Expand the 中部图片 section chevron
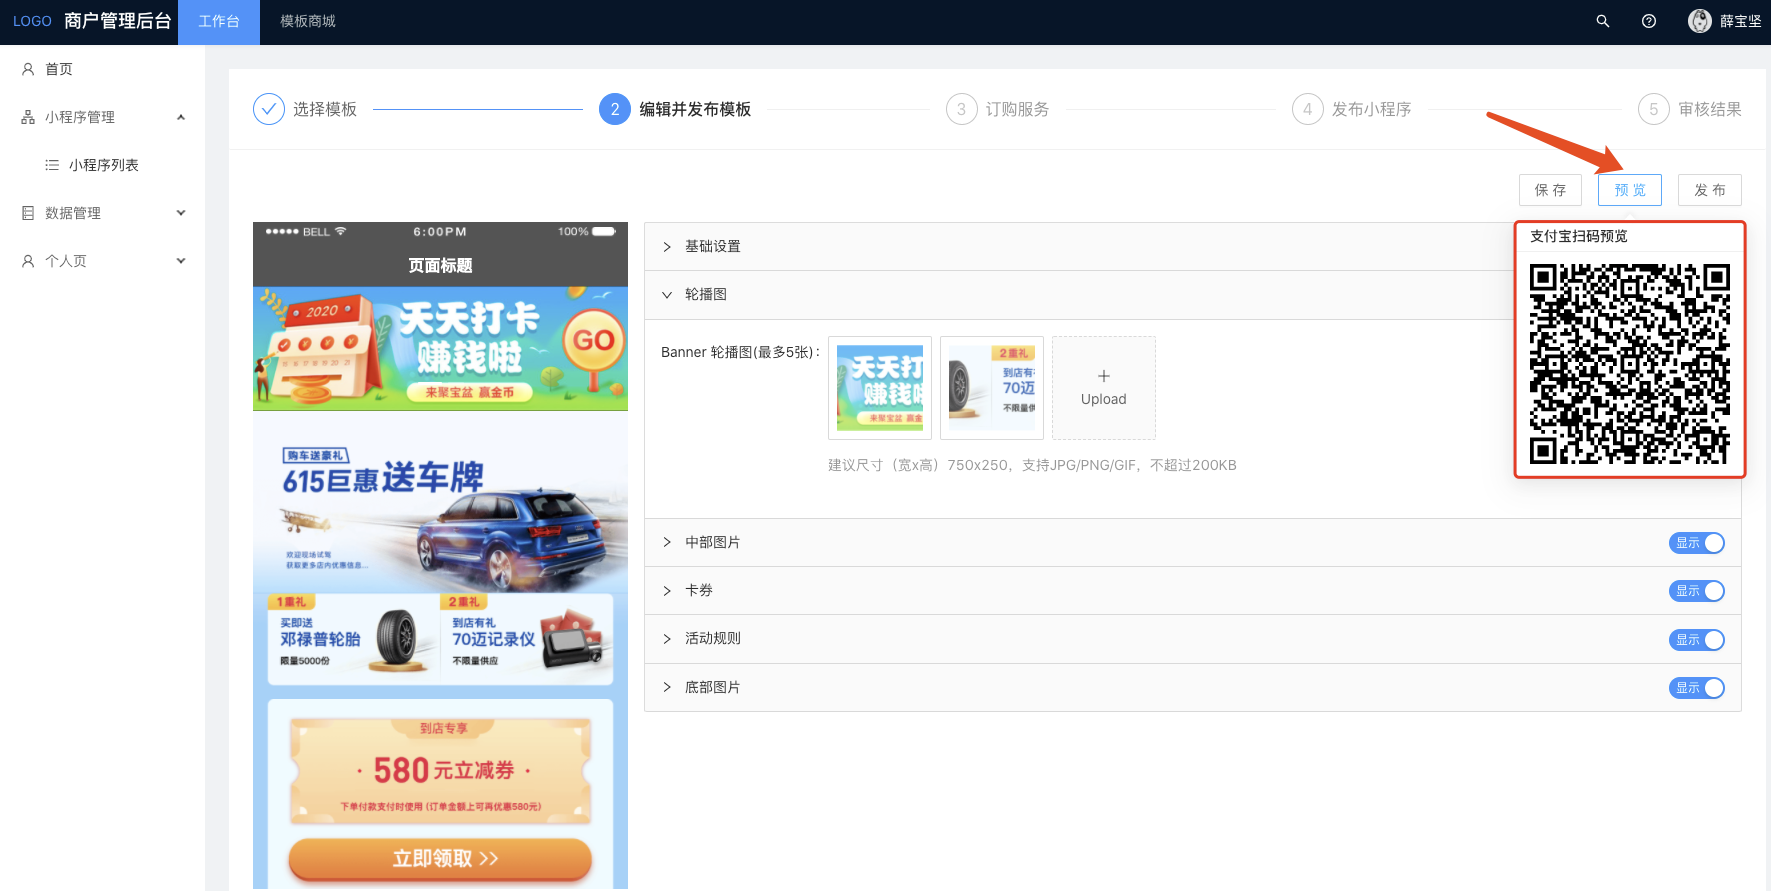The width and height of the screenshot is (1771, 891). tap(667, 543)
